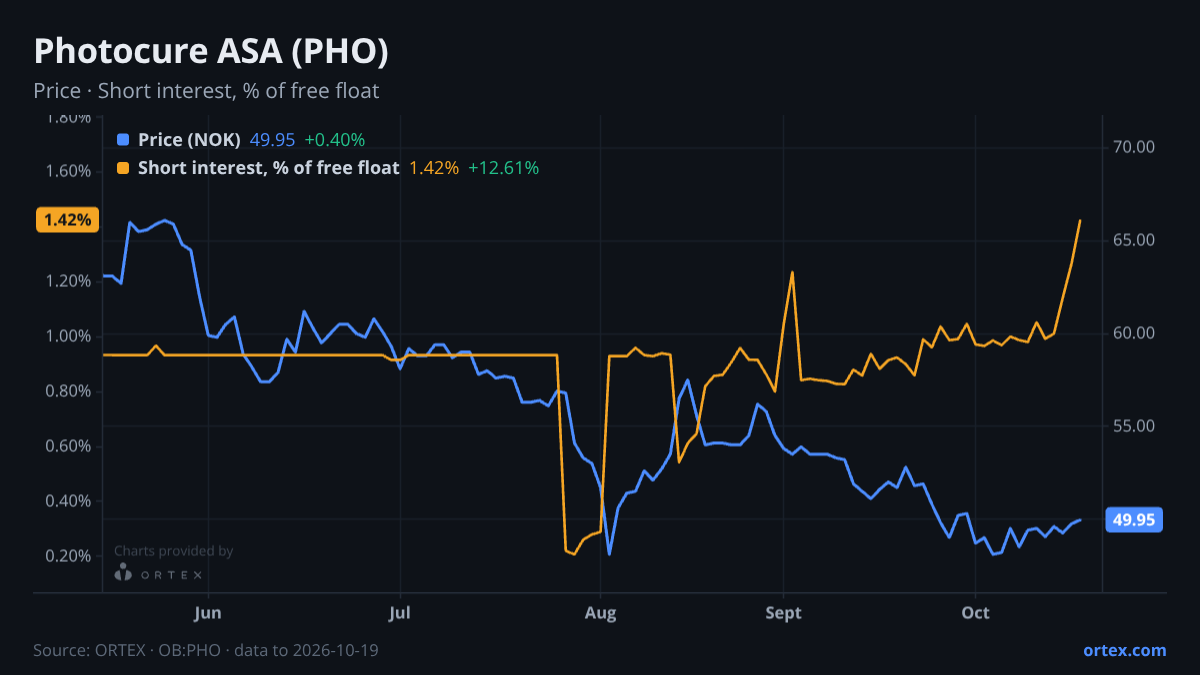Click the 0.80% left axis label

click(x=69, y=391)
